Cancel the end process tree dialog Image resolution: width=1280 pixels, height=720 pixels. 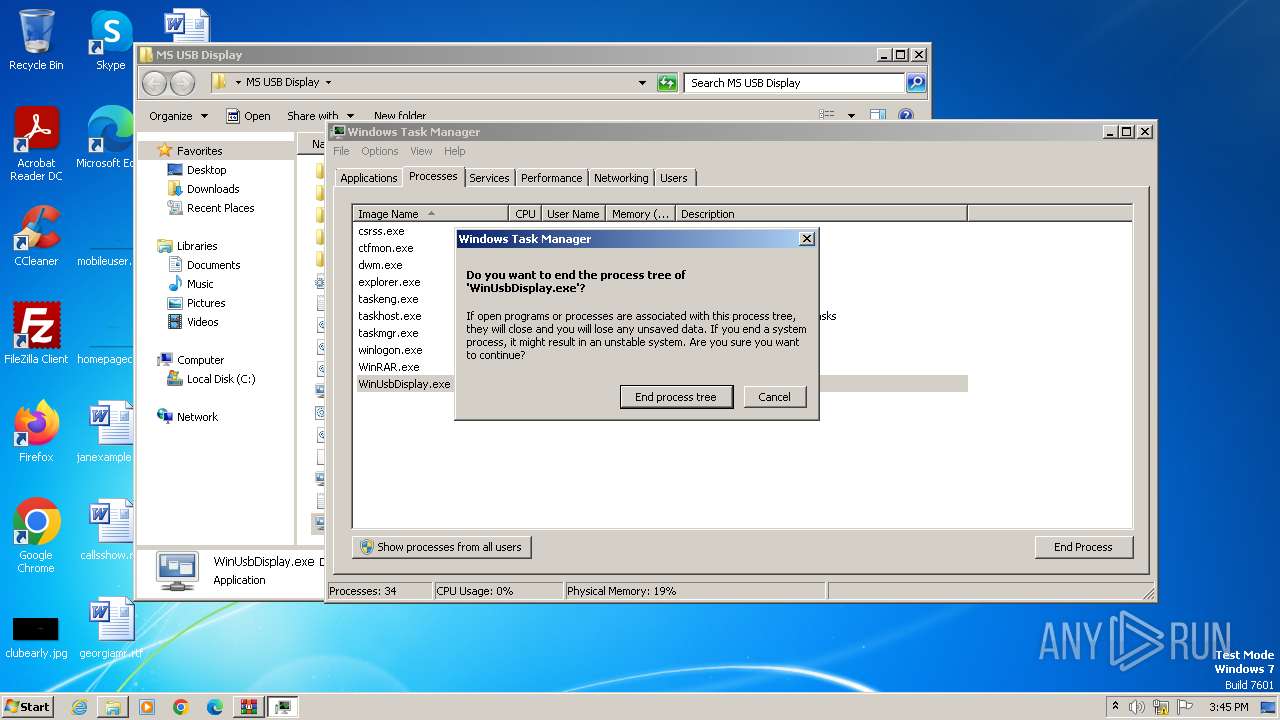point(774,397)
